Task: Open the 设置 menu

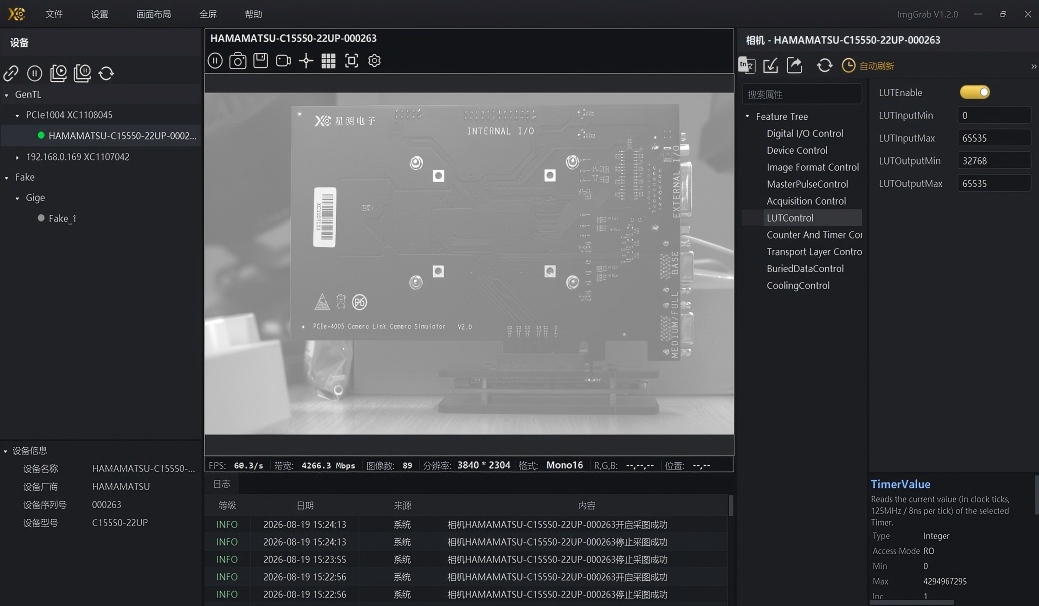Action: (x=99, y=14)
